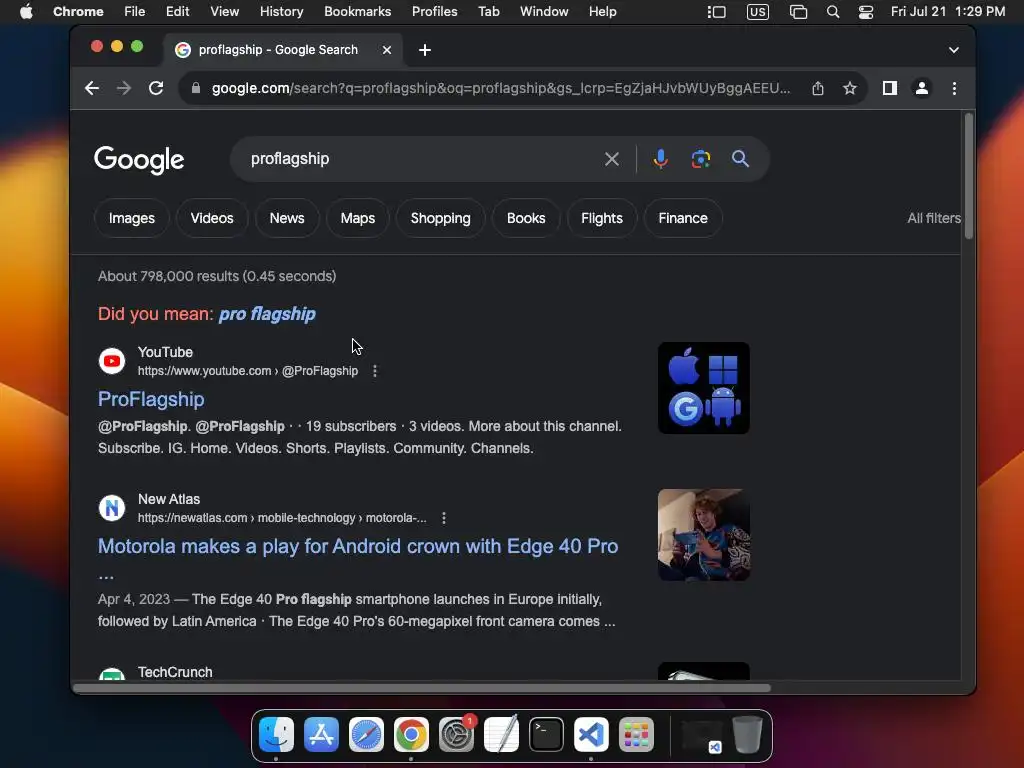Open Control Center in the menu bar
The width and height of the screenshot is (1024, 768).
(x=865, y=12)
